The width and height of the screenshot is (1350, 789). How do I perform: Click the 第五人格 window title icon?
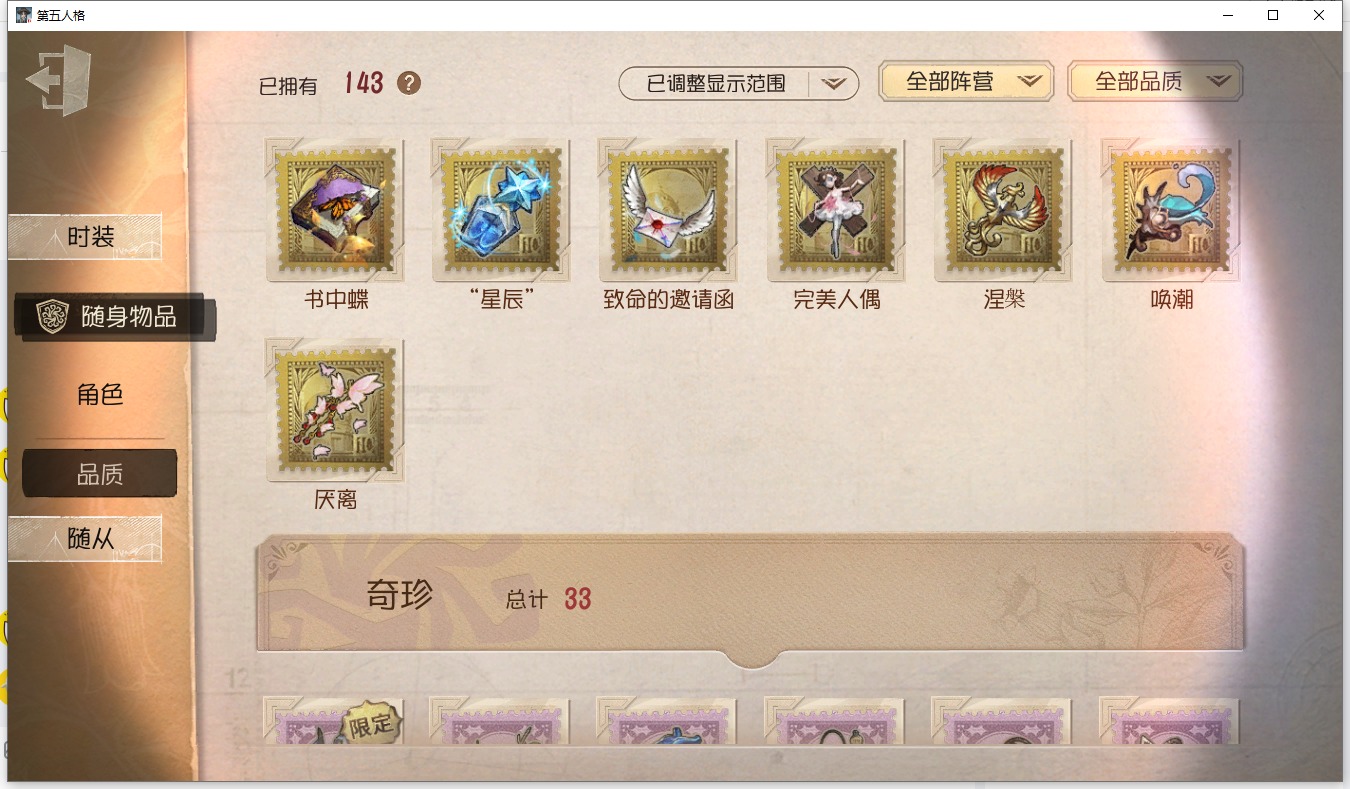[24, 15]
